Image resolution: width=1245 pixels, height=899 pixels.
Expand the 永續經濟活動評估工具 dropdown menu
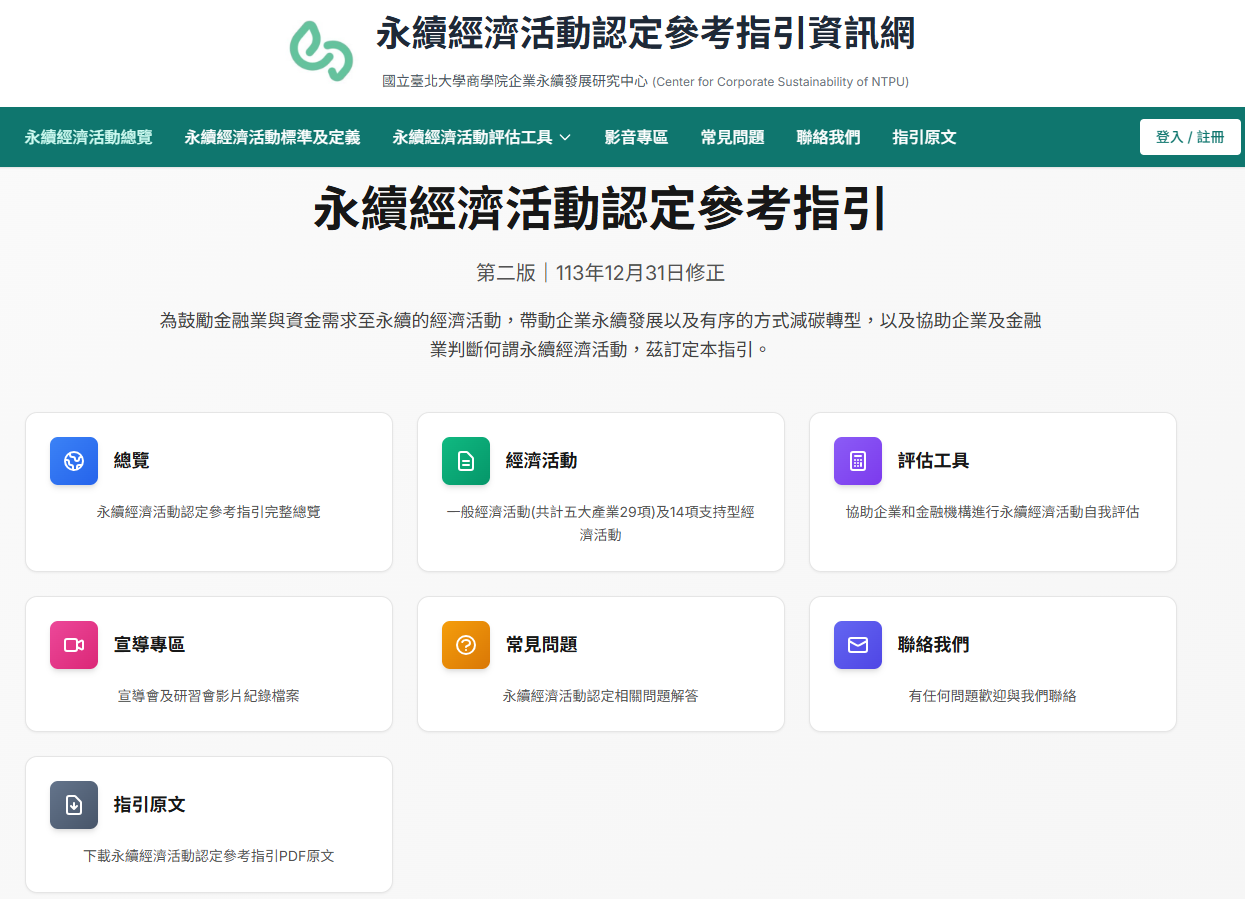(x=481, y=137)
